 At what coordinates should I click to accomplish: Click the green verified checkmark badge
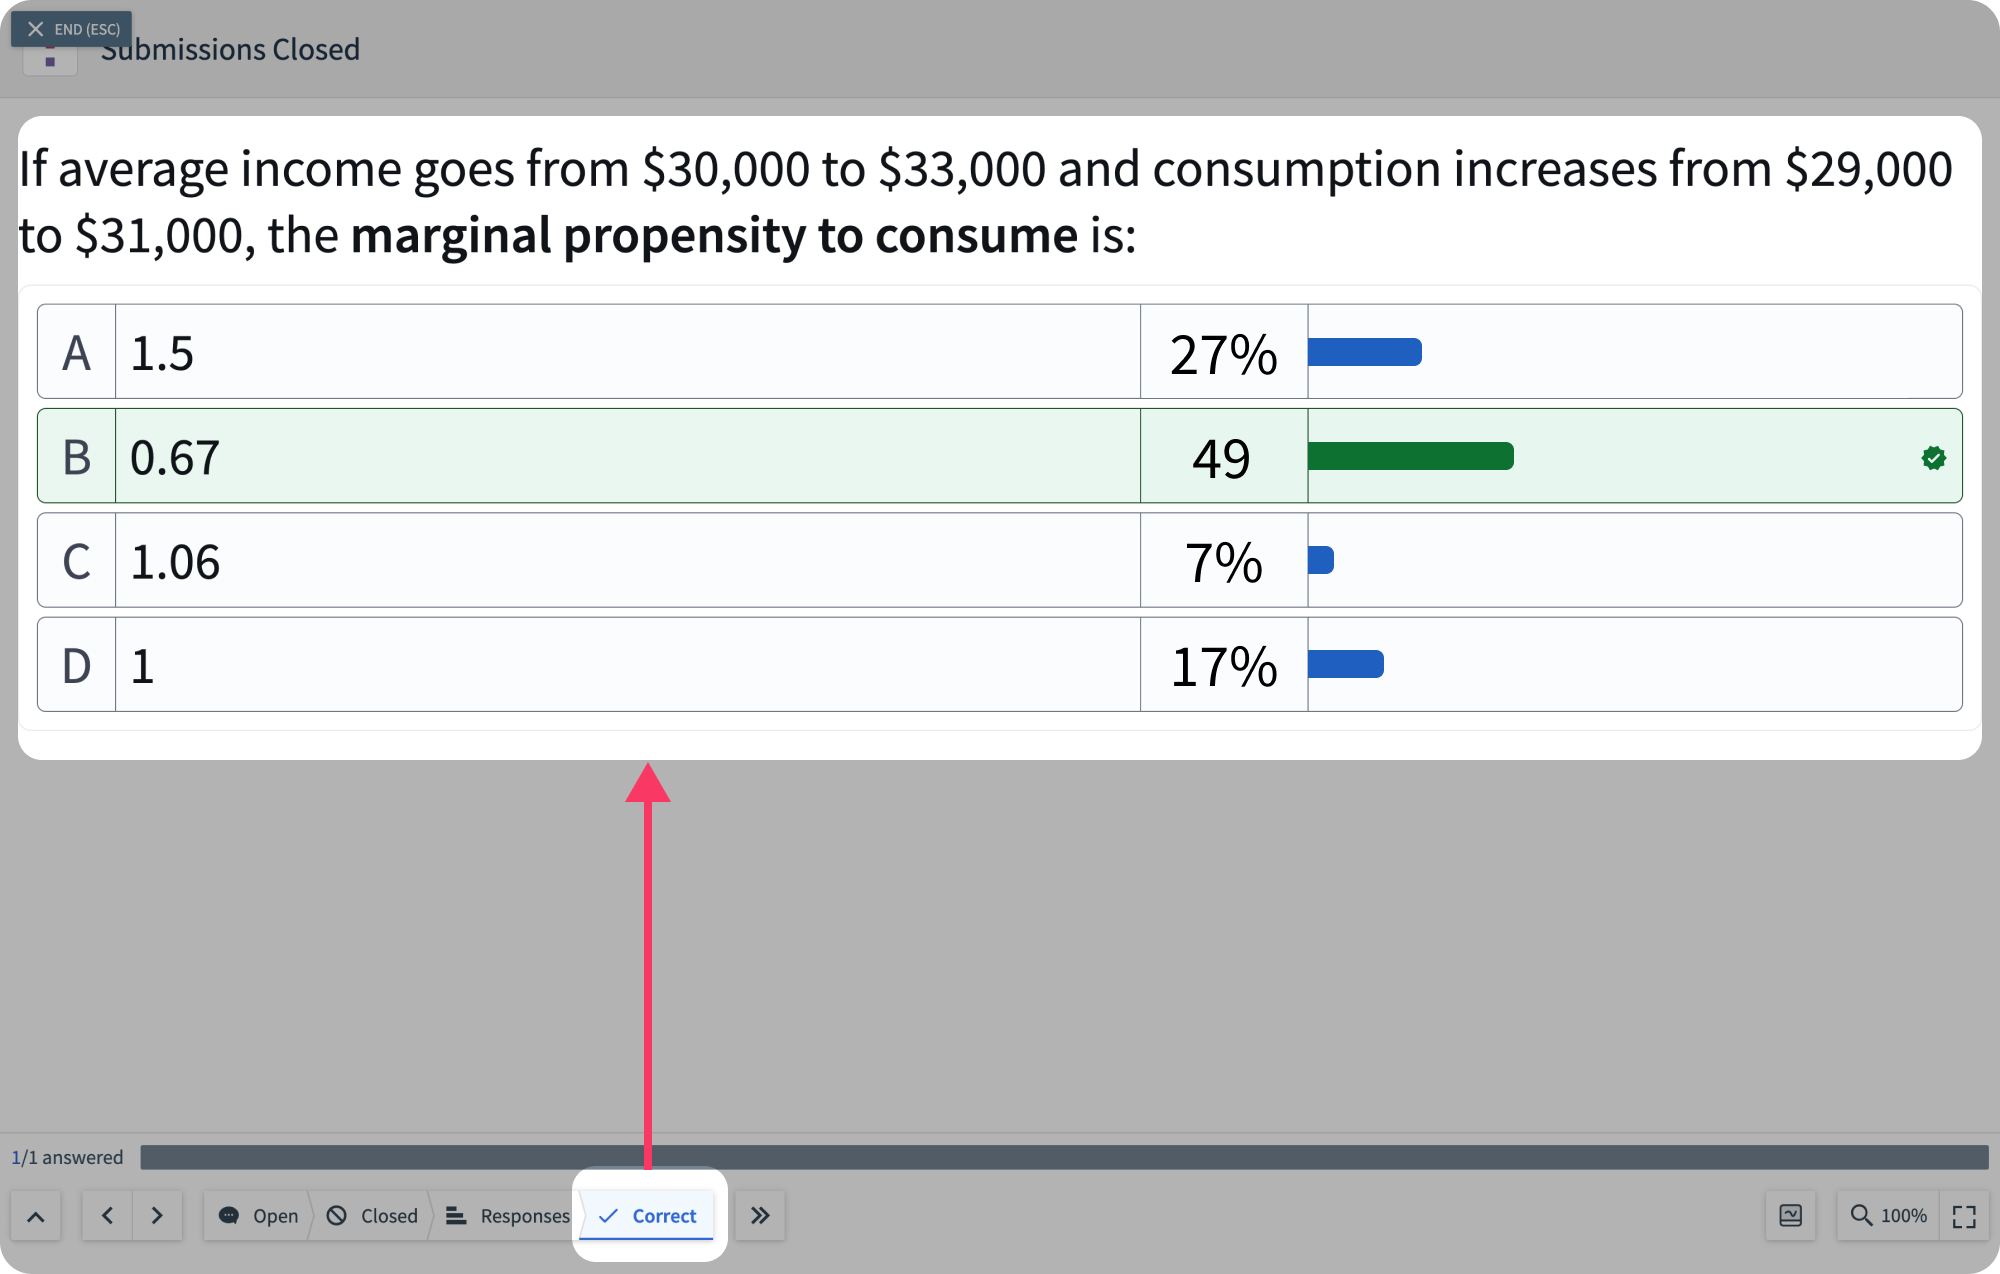click(x=1933, y=458)
